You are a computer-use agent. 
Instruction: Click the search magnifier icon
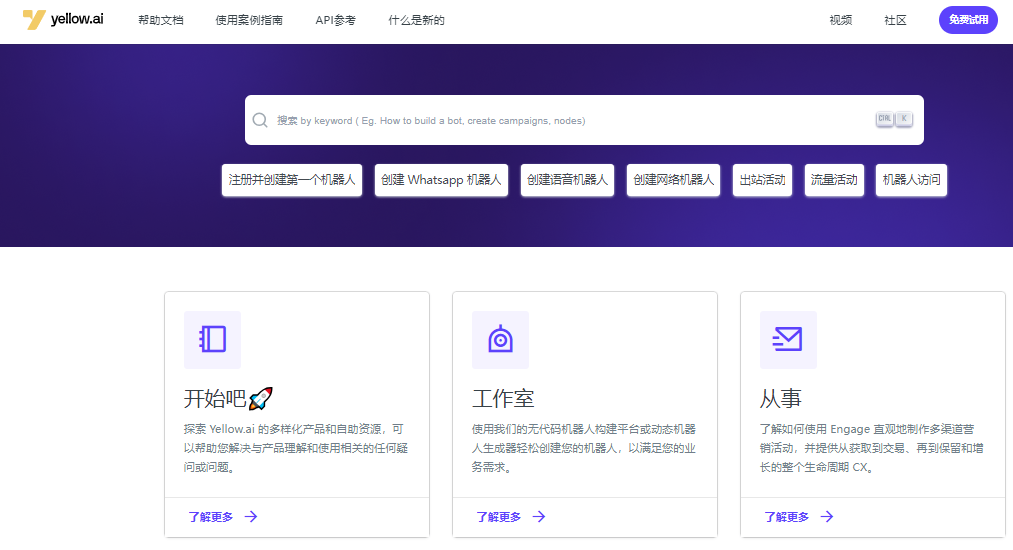point(260,120)
